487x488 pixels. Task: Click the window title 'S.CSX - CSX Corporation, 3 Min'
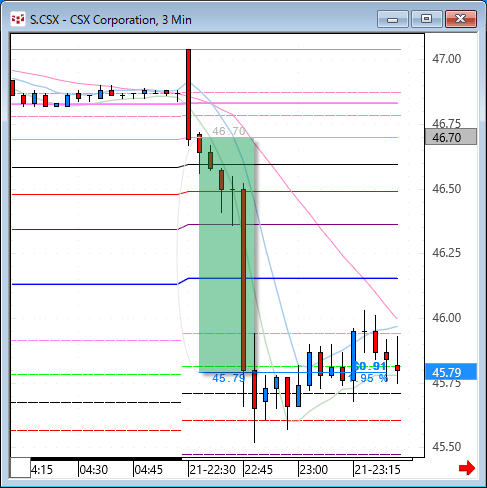click(111, 20)
